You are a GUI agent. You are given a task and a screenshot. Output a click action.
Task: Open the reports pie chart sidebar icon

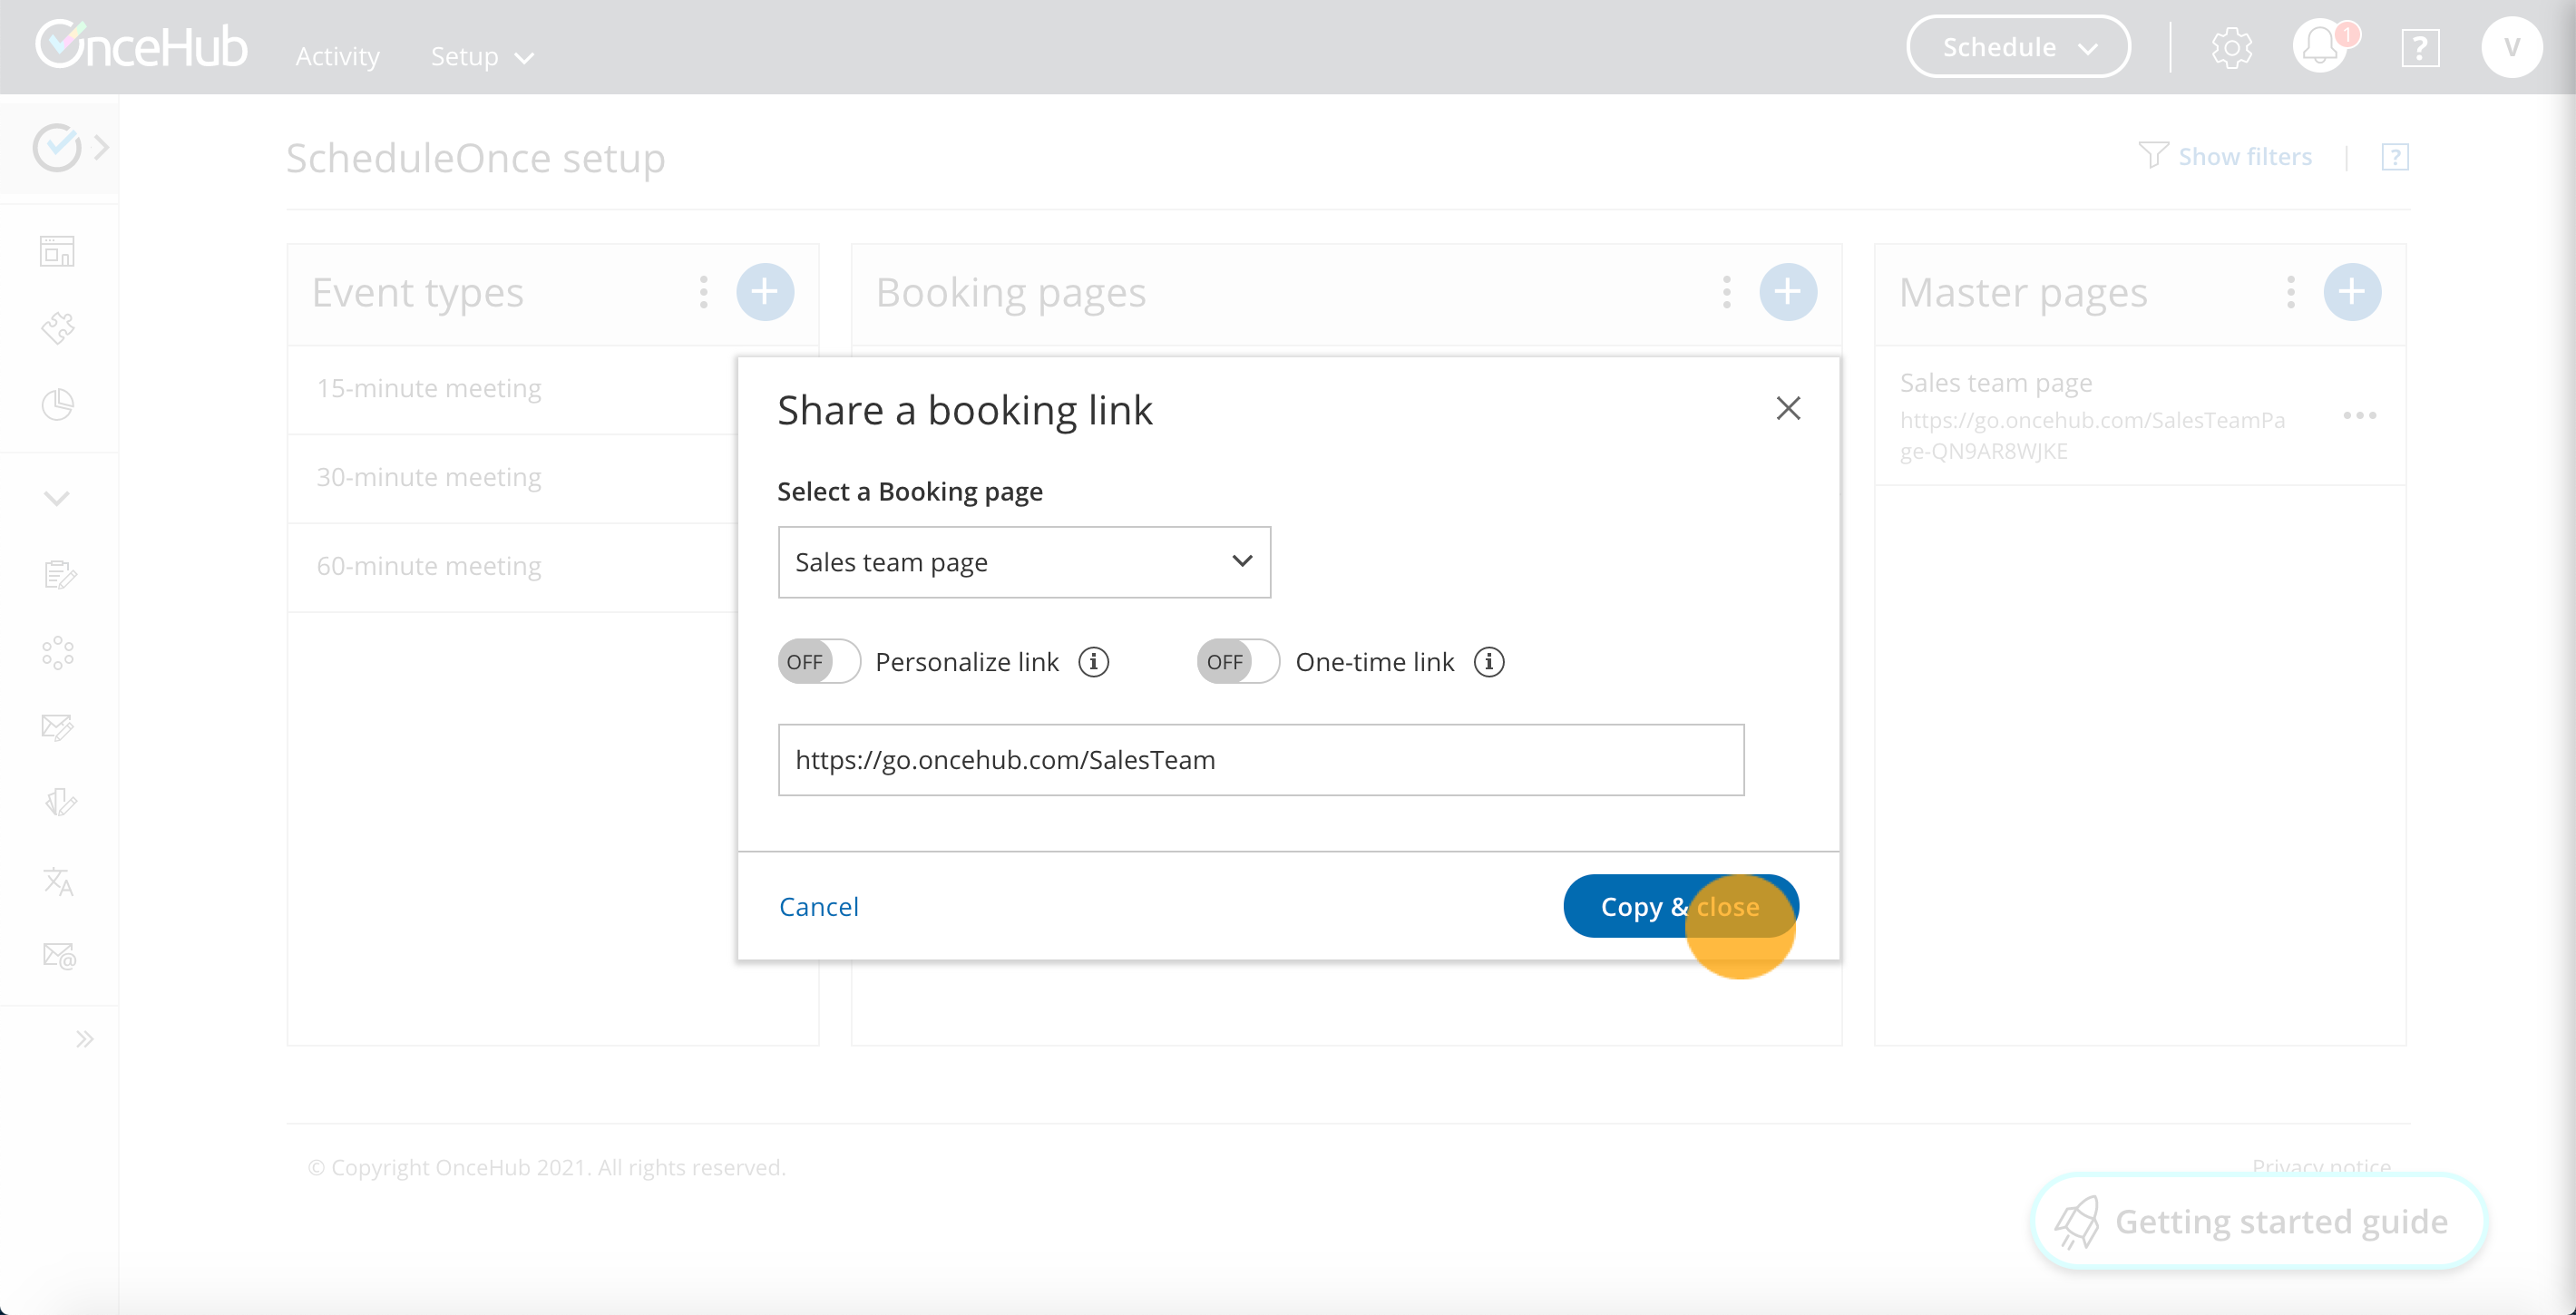[57, 404]
